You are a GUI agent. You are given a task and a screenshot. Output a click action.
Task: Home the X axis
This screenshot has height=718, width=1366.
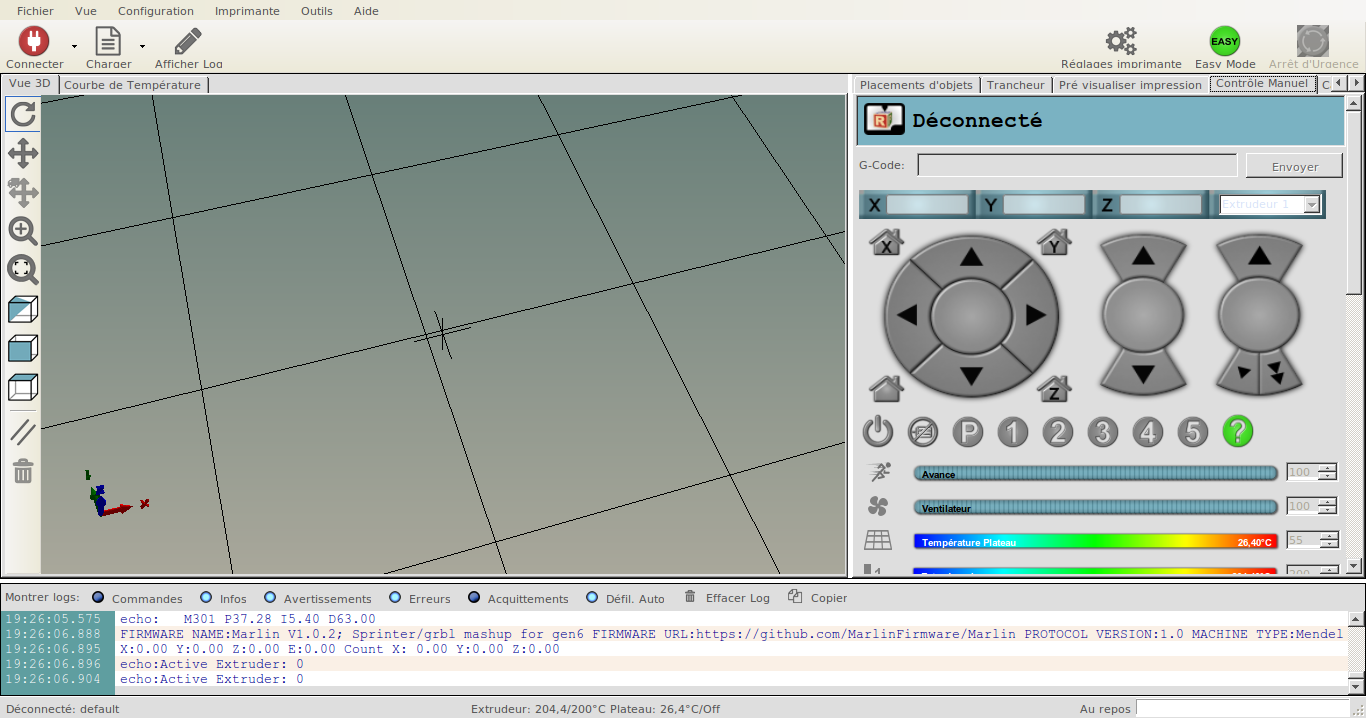pos(885,242)
